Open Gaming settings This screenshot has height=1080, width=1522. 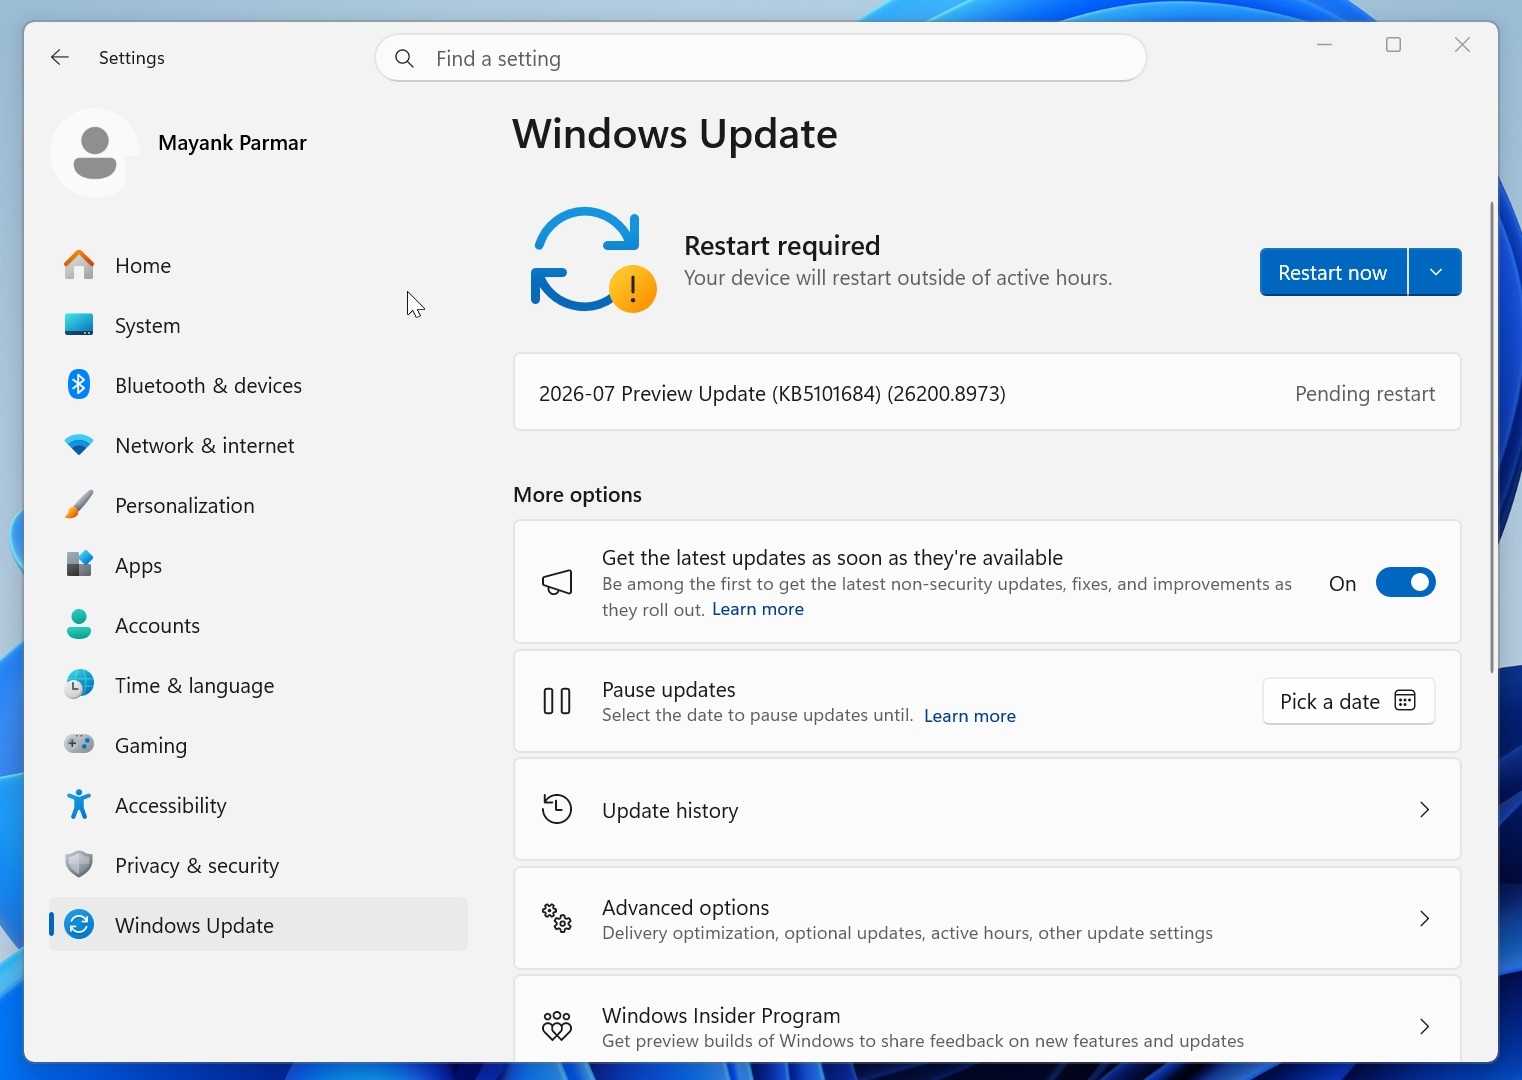(x=258, y=745)
